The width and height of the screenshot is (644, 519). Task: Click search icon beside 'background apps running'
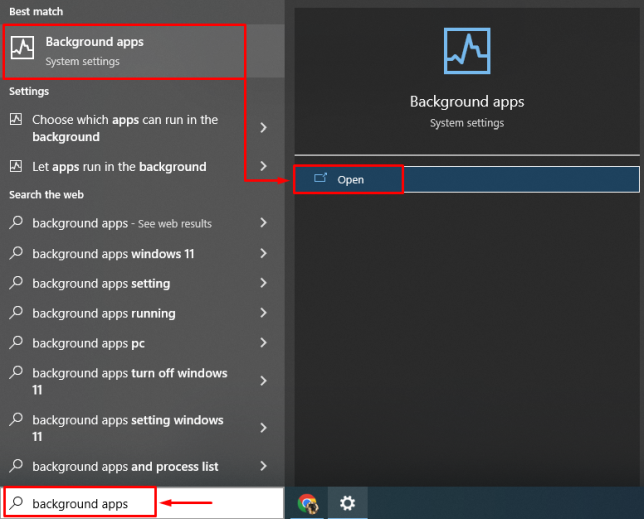[x=16, y=312]
